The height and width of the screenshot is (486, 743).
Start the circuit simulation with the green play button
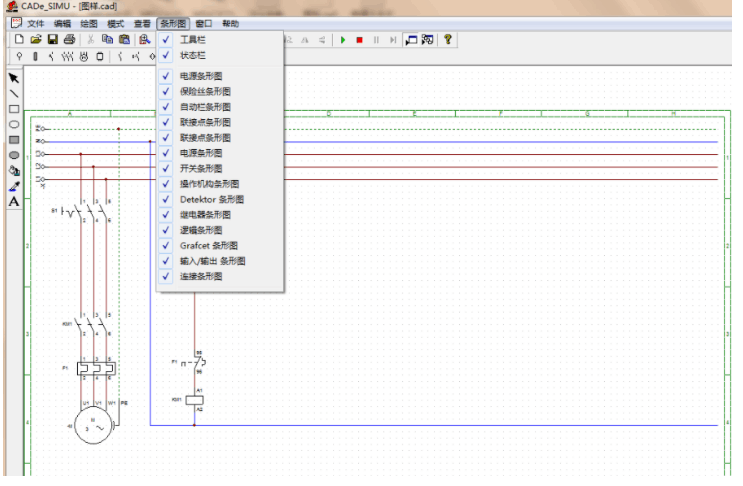tap(342, 40)
